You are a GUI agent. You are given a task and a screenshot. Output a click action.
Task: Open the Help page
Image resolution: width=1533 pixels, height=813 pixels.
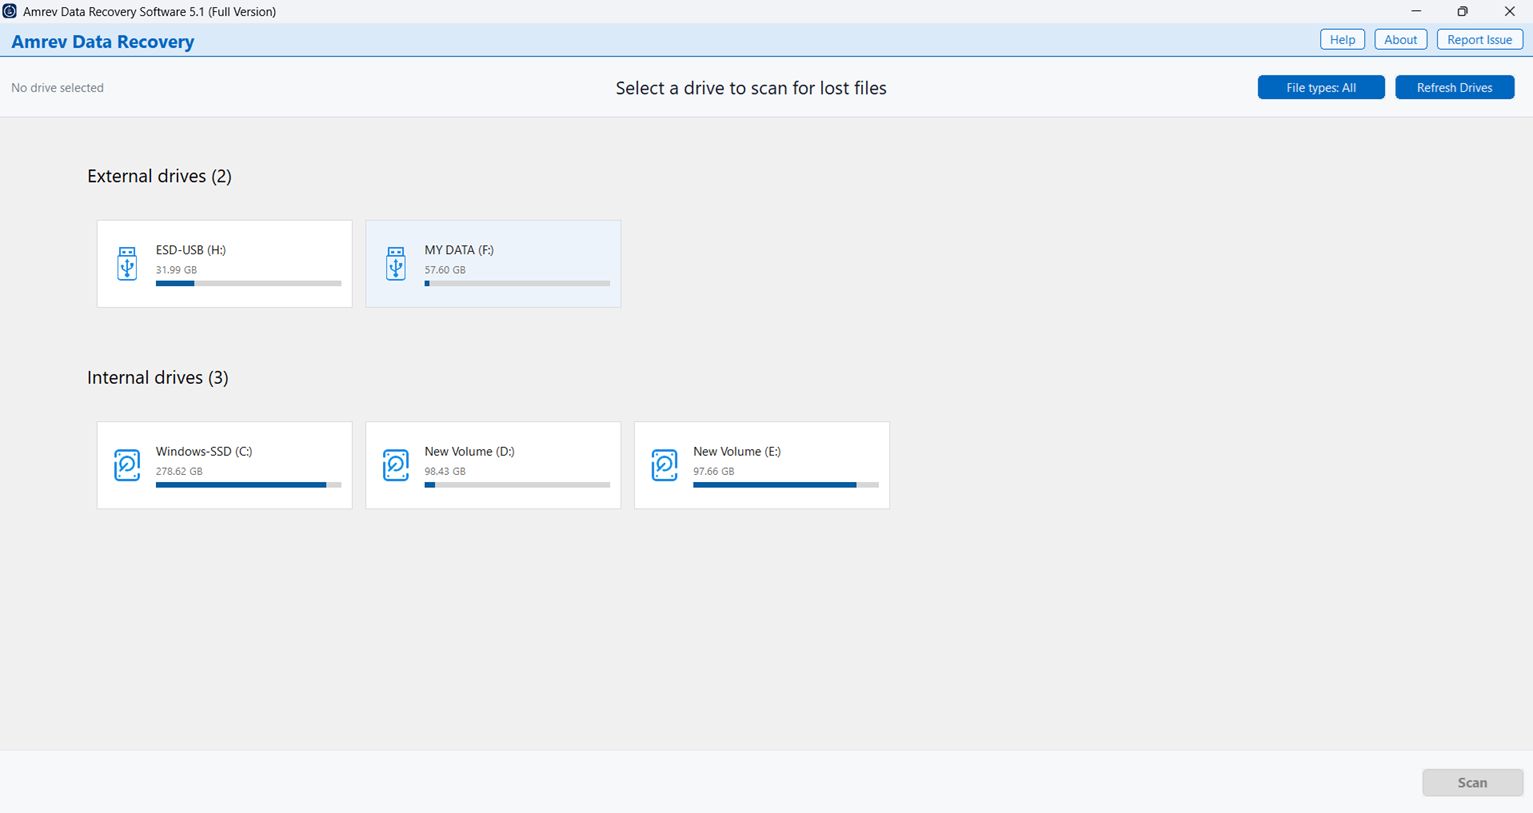[x=1342, y=39]
